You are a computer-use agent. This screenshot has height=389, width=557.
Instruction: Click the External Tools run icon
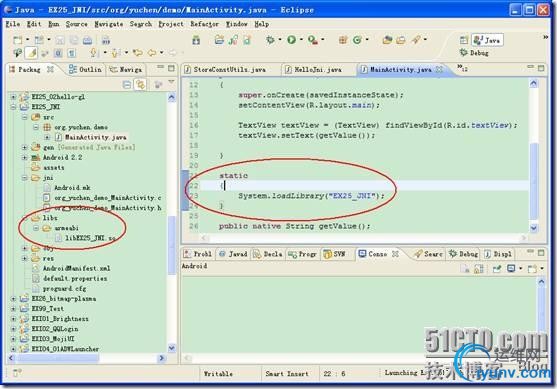[313, 40]
